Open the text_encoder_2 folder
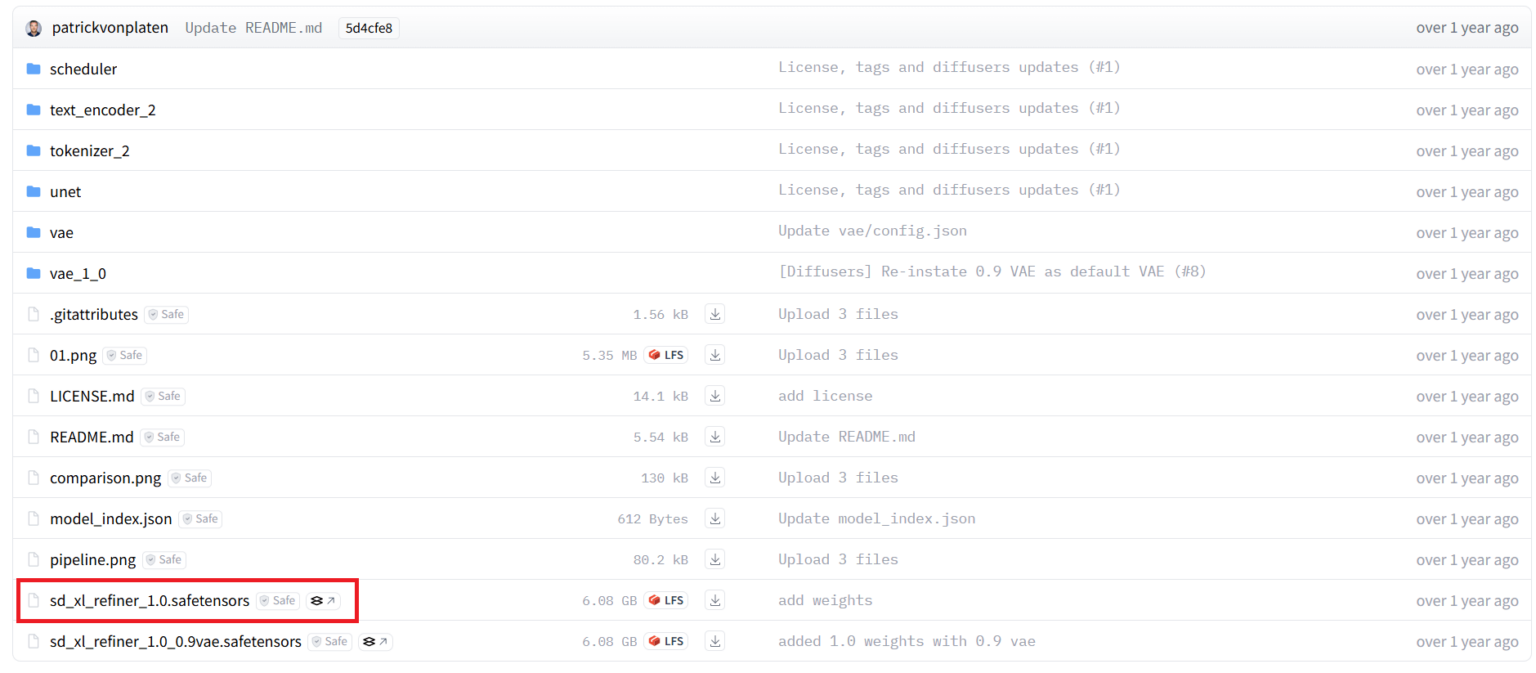Screen dimensions: 1536x673 pos(102,110)
